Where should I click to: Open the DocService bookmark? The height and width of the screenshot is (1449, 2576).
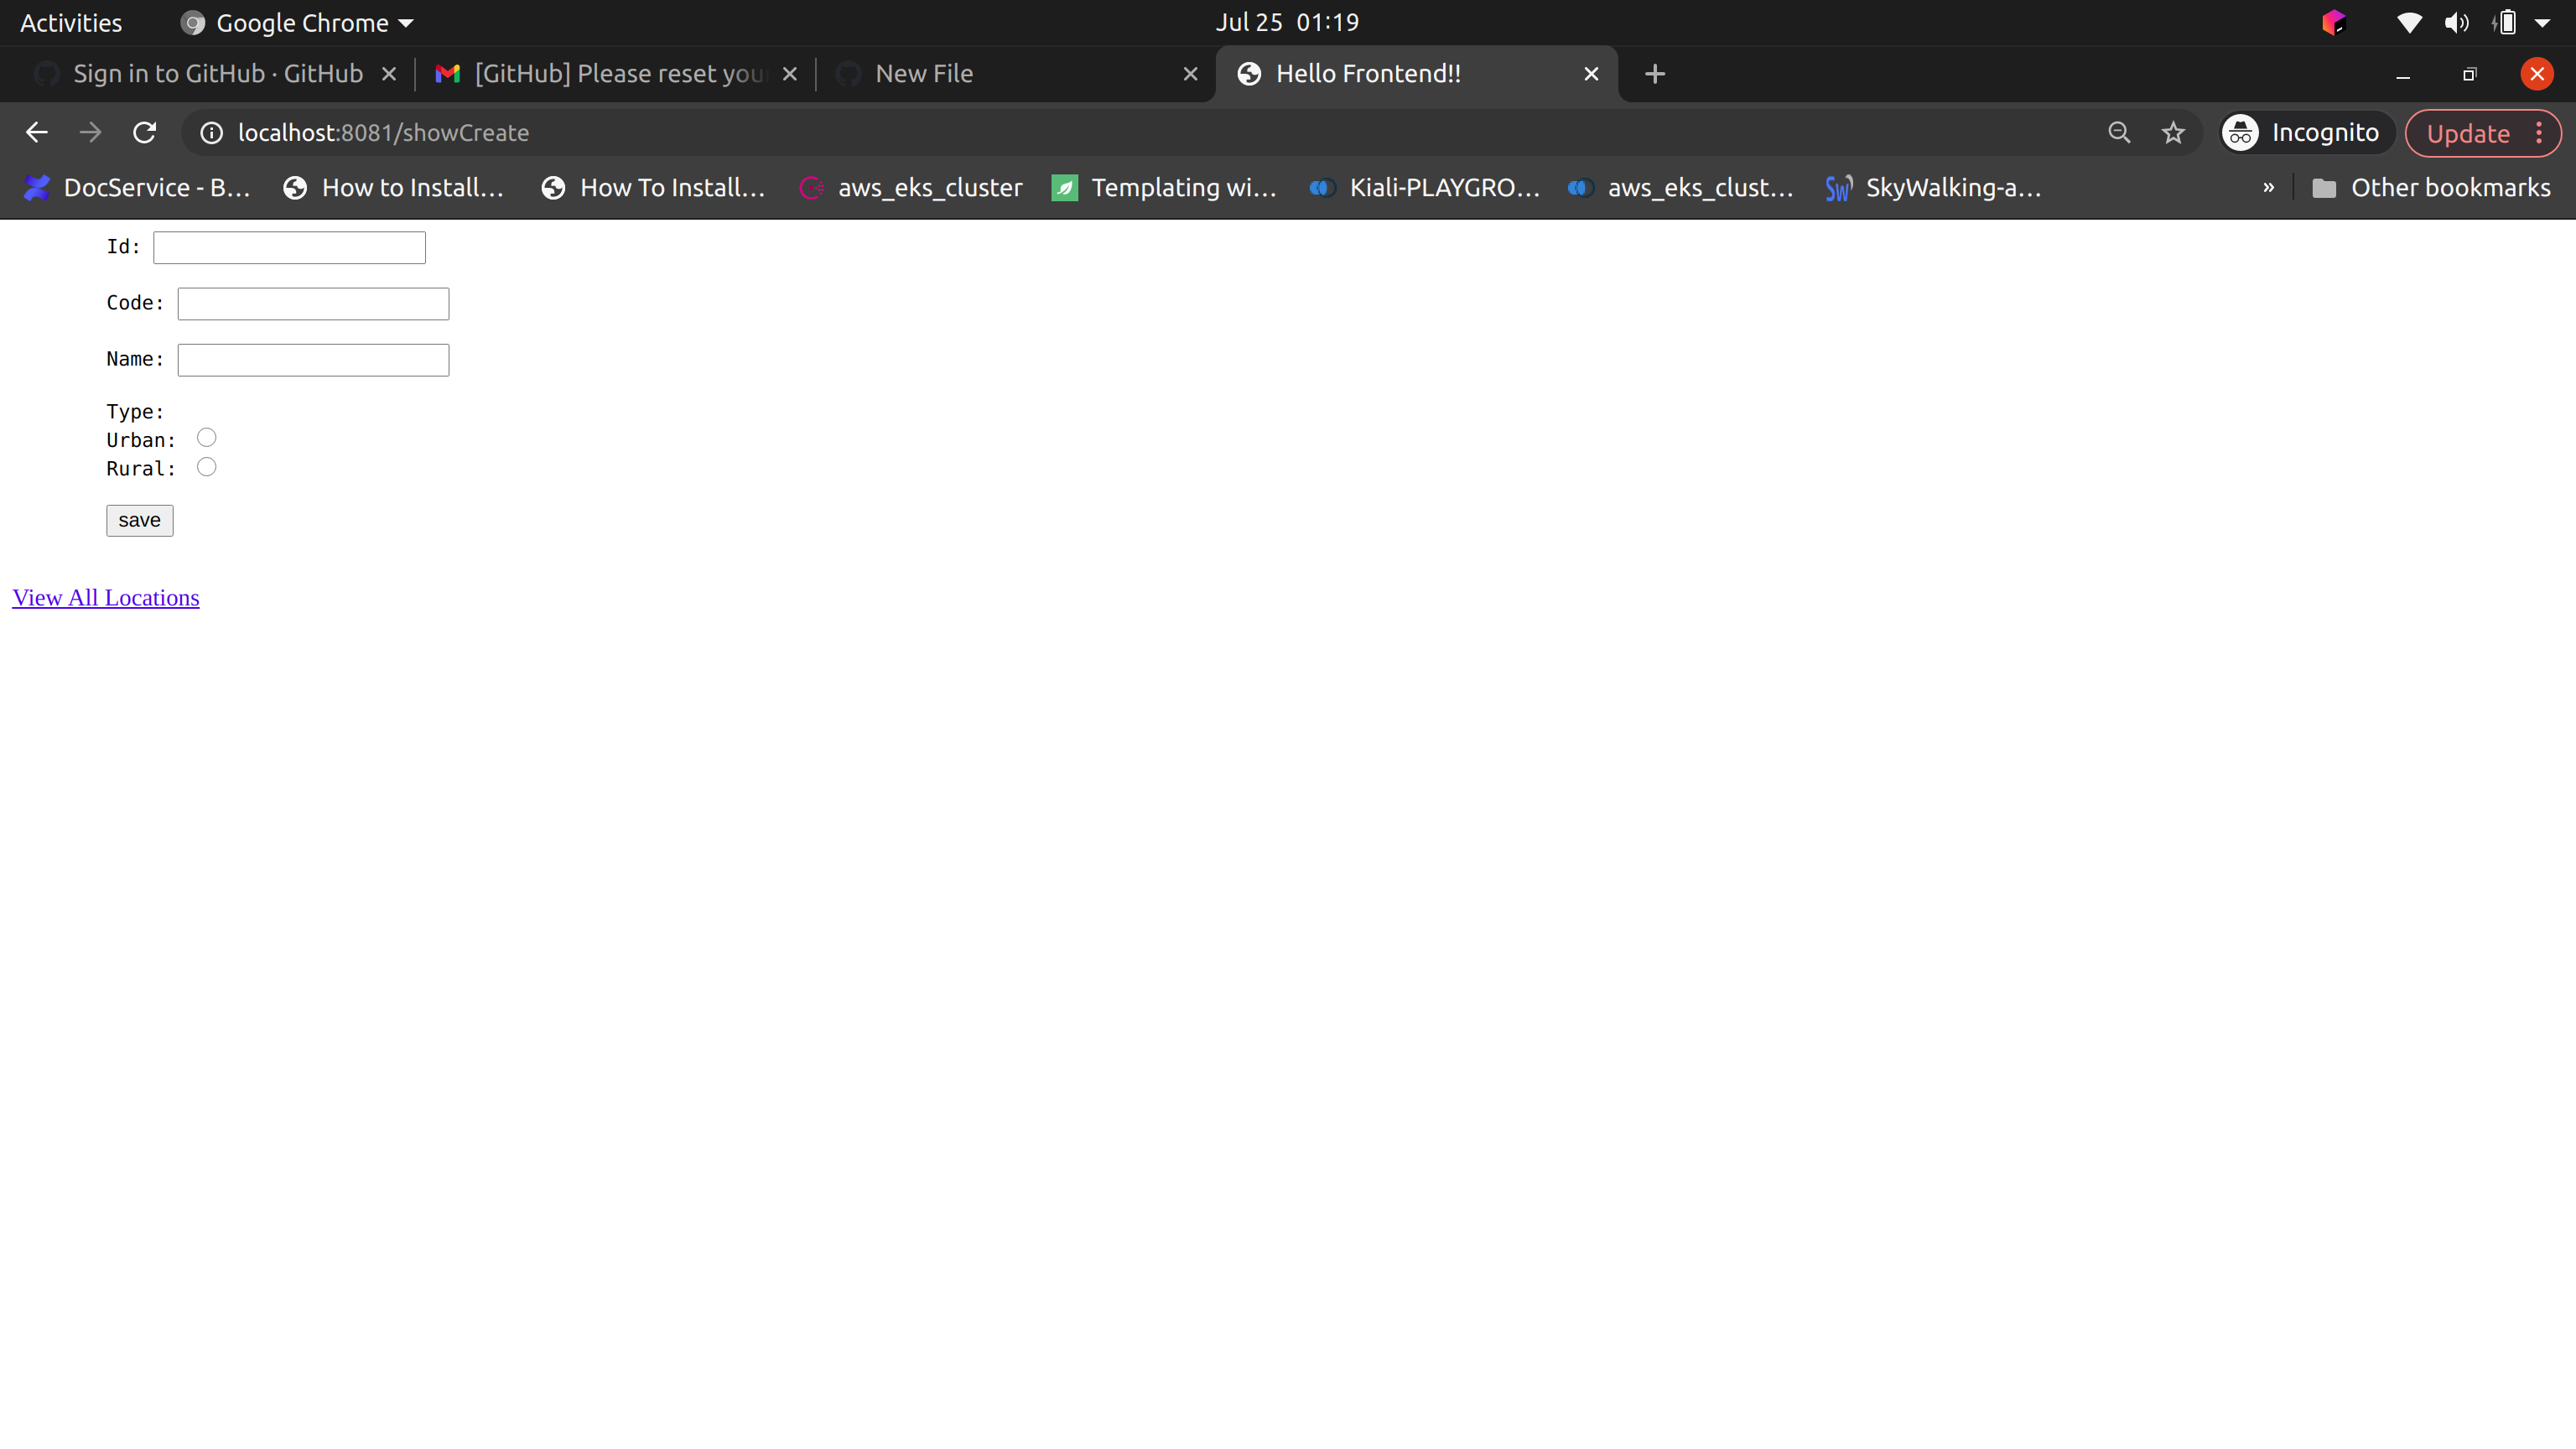135,187
